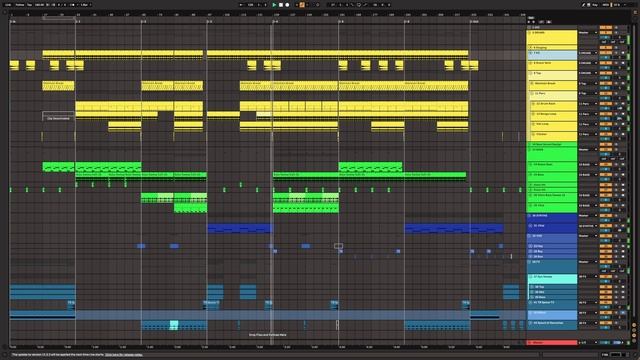Viewport: 640px width, 360px height.
Task: Click the second circular show/hide button, bottom right
Action: point(635,331)
